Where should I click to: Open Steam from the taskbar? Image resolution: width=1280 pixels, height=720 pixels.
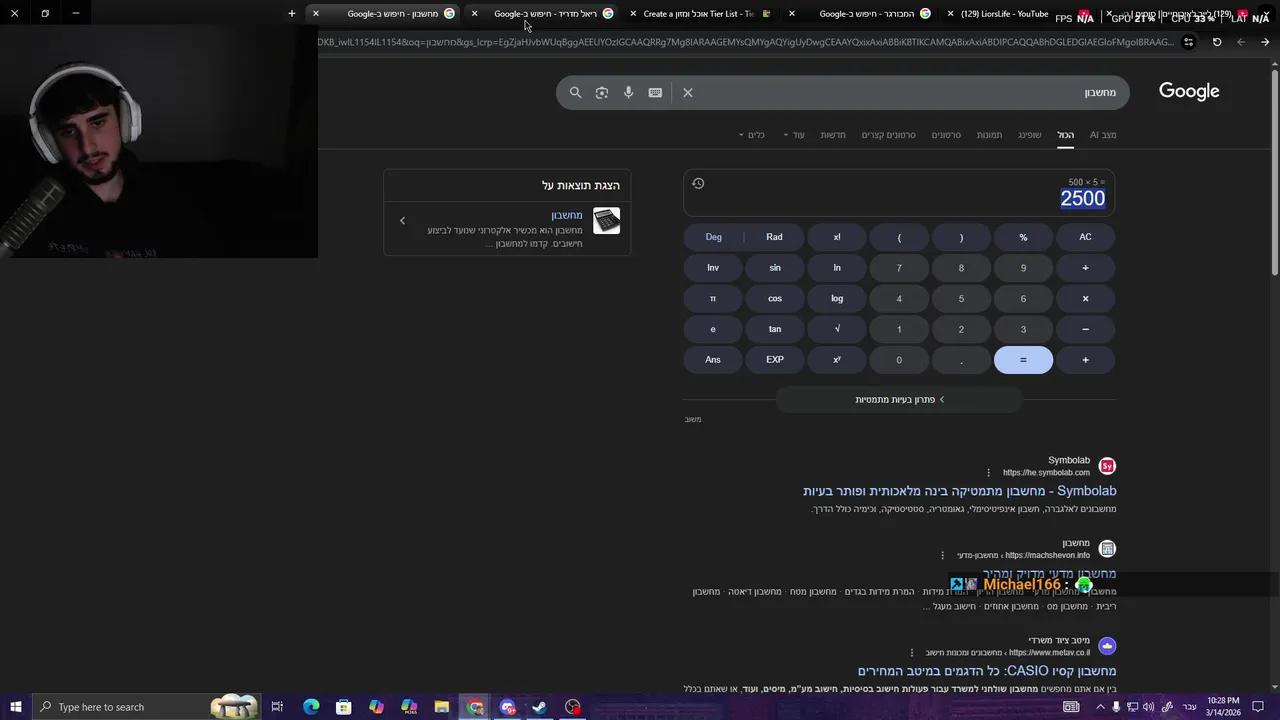click(x=539, y=707)
